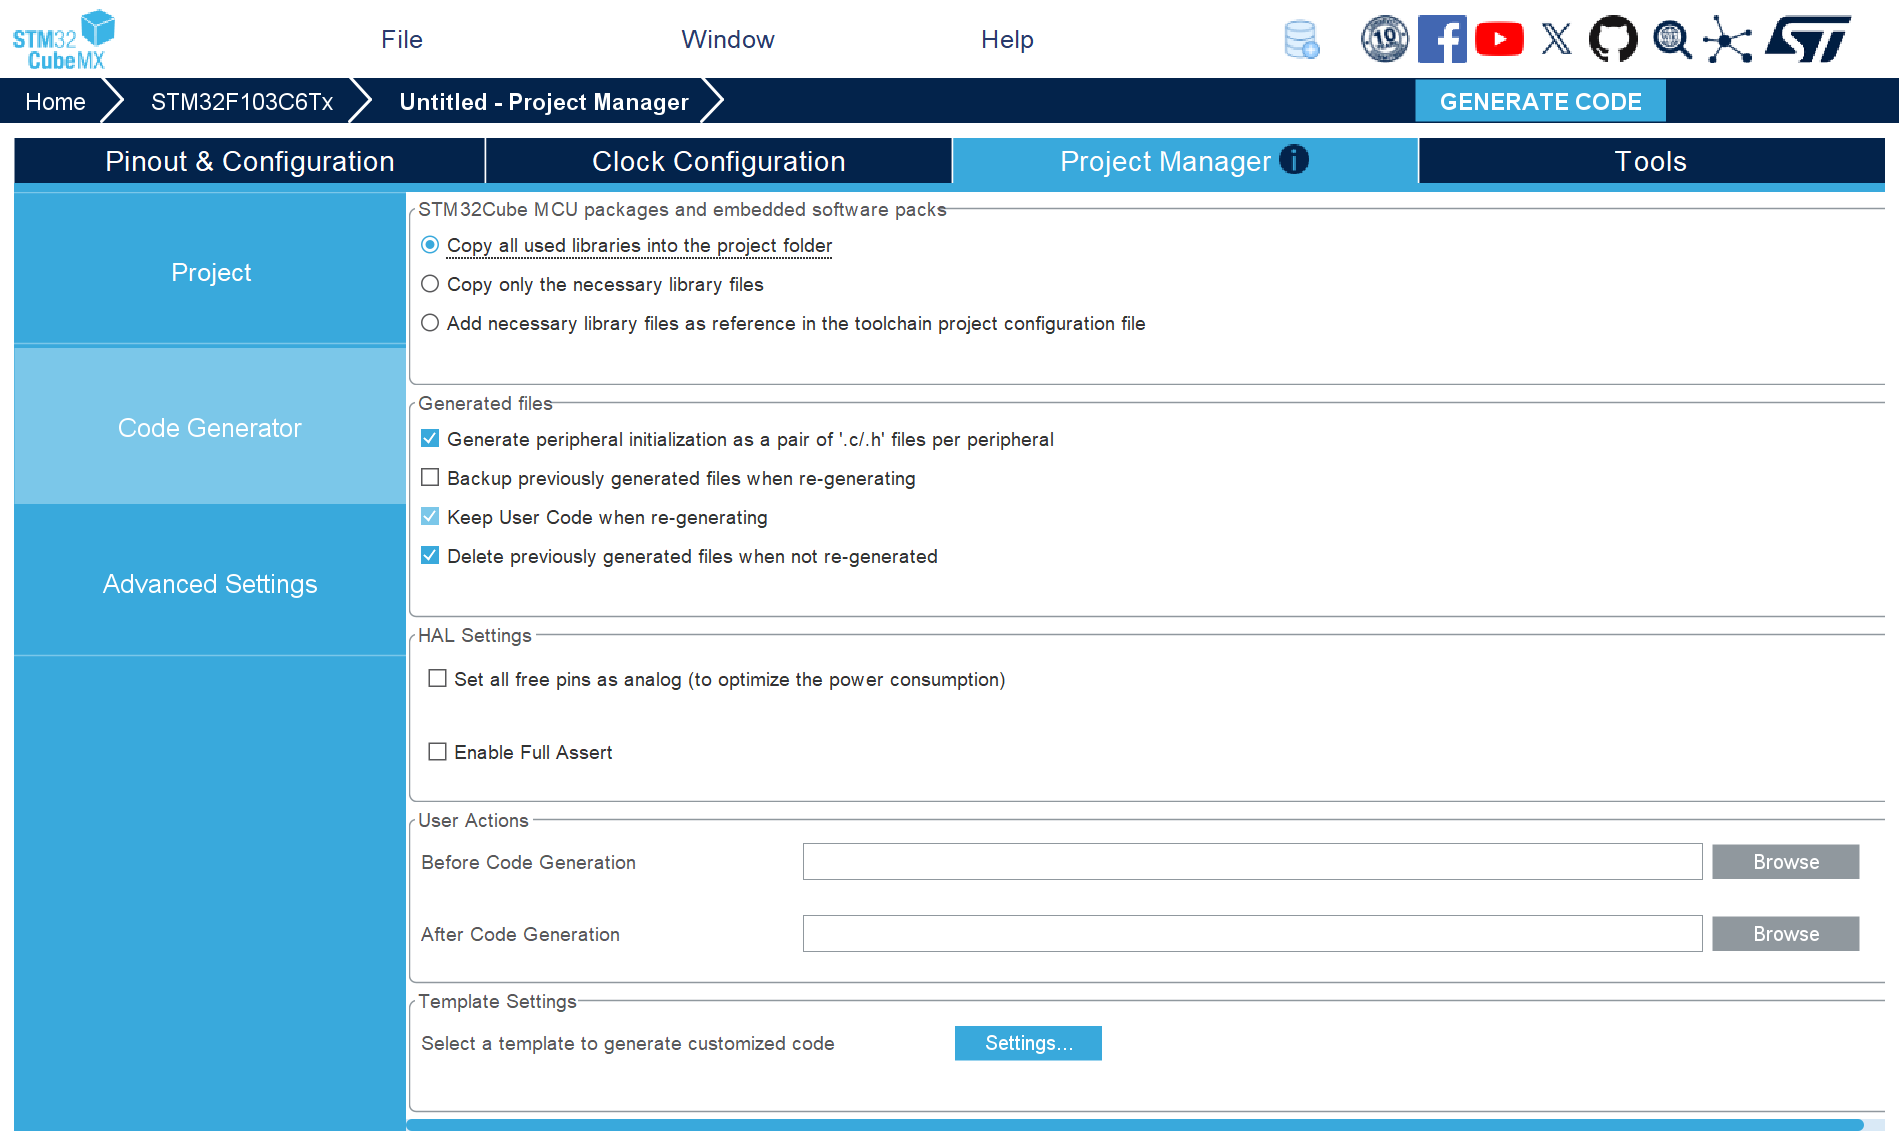Toggle 'Keep User Code when re-generating' checkbox

tap(430, 516)
